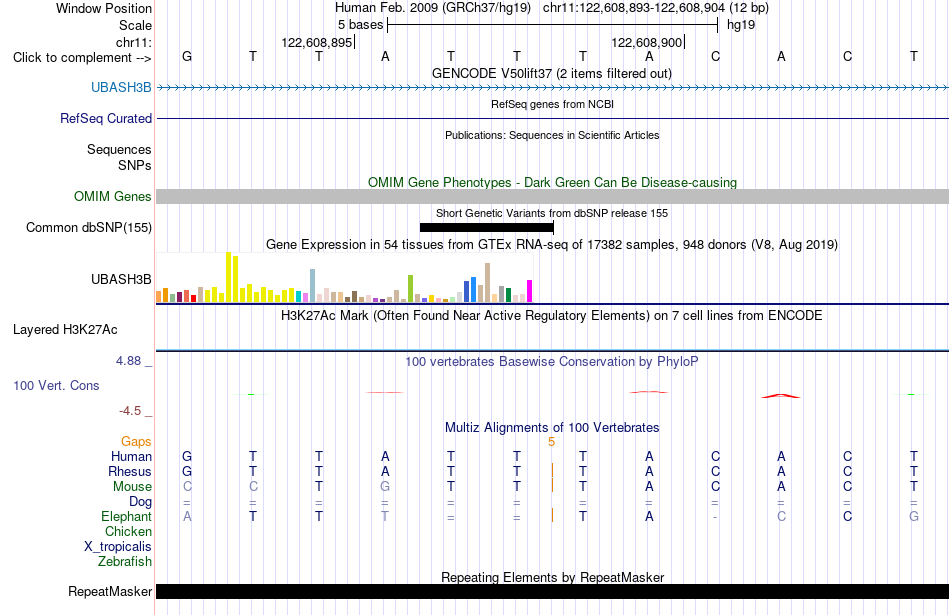Select the Chicken alignment row label
The width and height of the screenshot is (950, 615).
tap(128, 531)
